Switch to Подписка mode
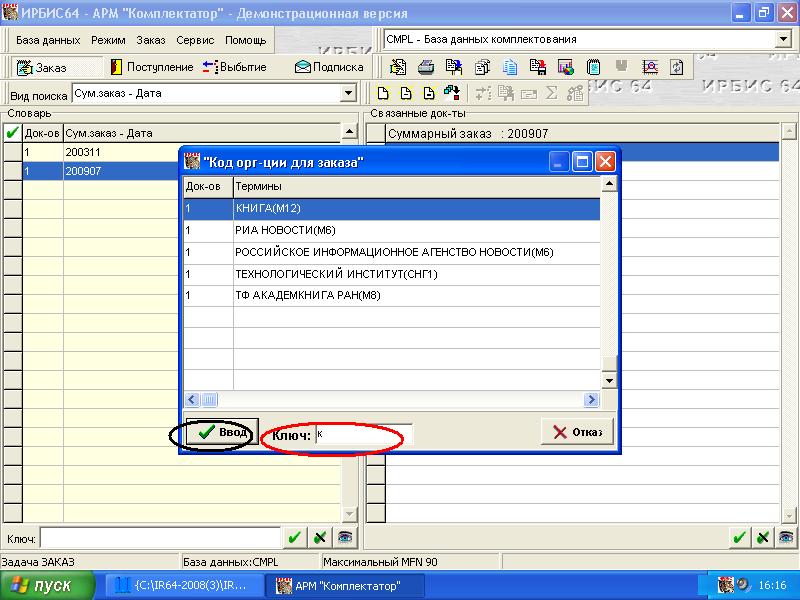800x600 pixels. (x=329, y=67)
